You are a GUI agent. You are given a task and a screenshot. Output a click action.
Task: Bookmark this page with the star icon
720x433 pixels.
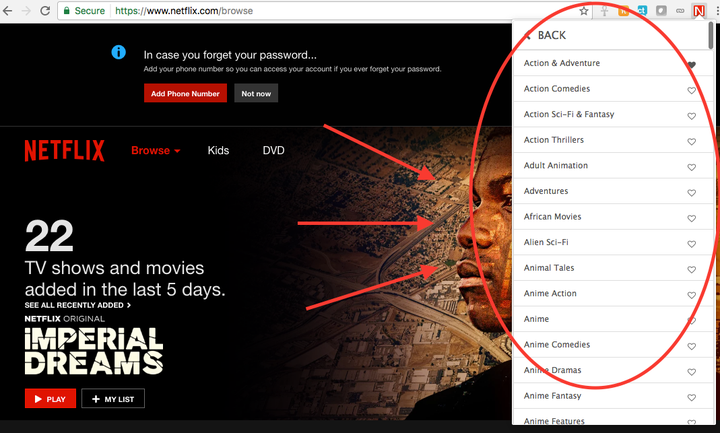click(584, 11)
